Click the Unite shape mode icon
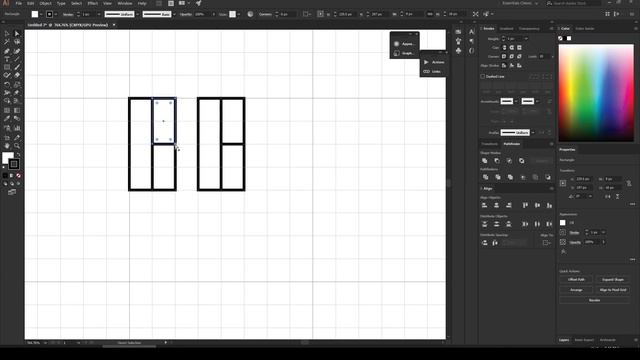Screen dimensions: 640x360 pyautogui.click(x=484, y=161)
